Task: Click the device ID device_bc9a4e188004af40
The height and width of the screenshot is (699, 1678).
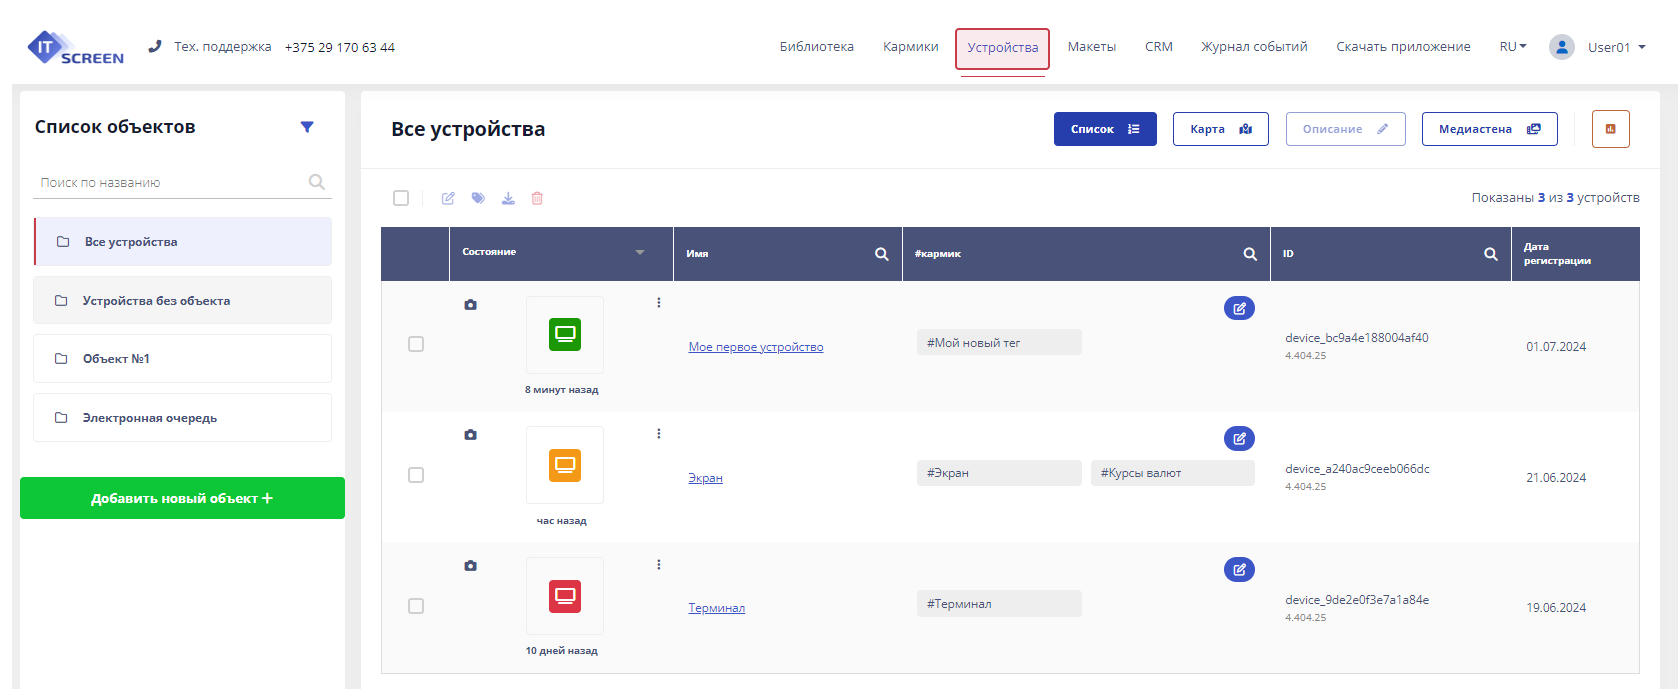Action: (1357, 338)
